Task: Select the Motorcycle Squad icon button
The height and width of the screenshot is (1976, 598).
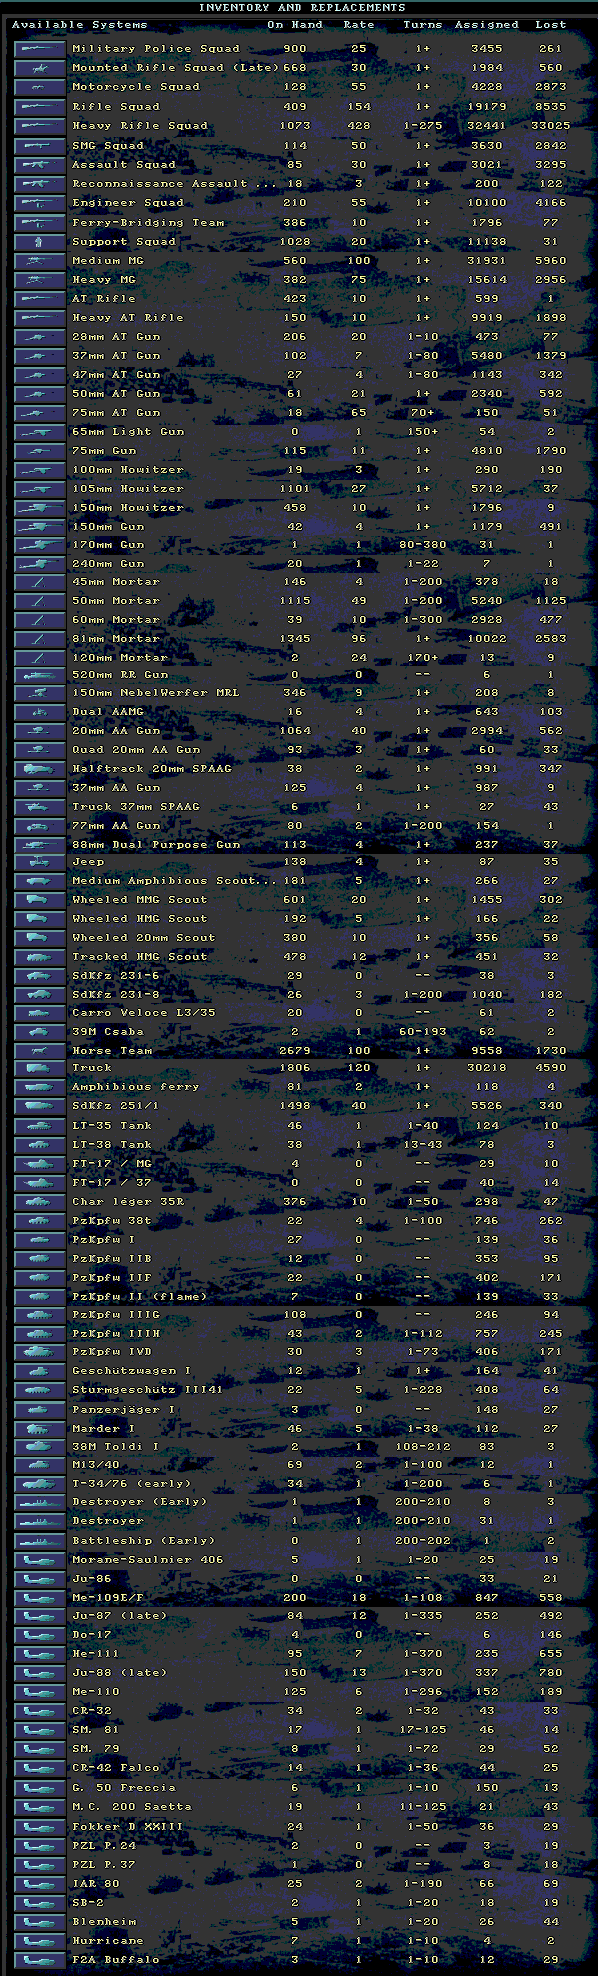Action: (x=40, y=87)
